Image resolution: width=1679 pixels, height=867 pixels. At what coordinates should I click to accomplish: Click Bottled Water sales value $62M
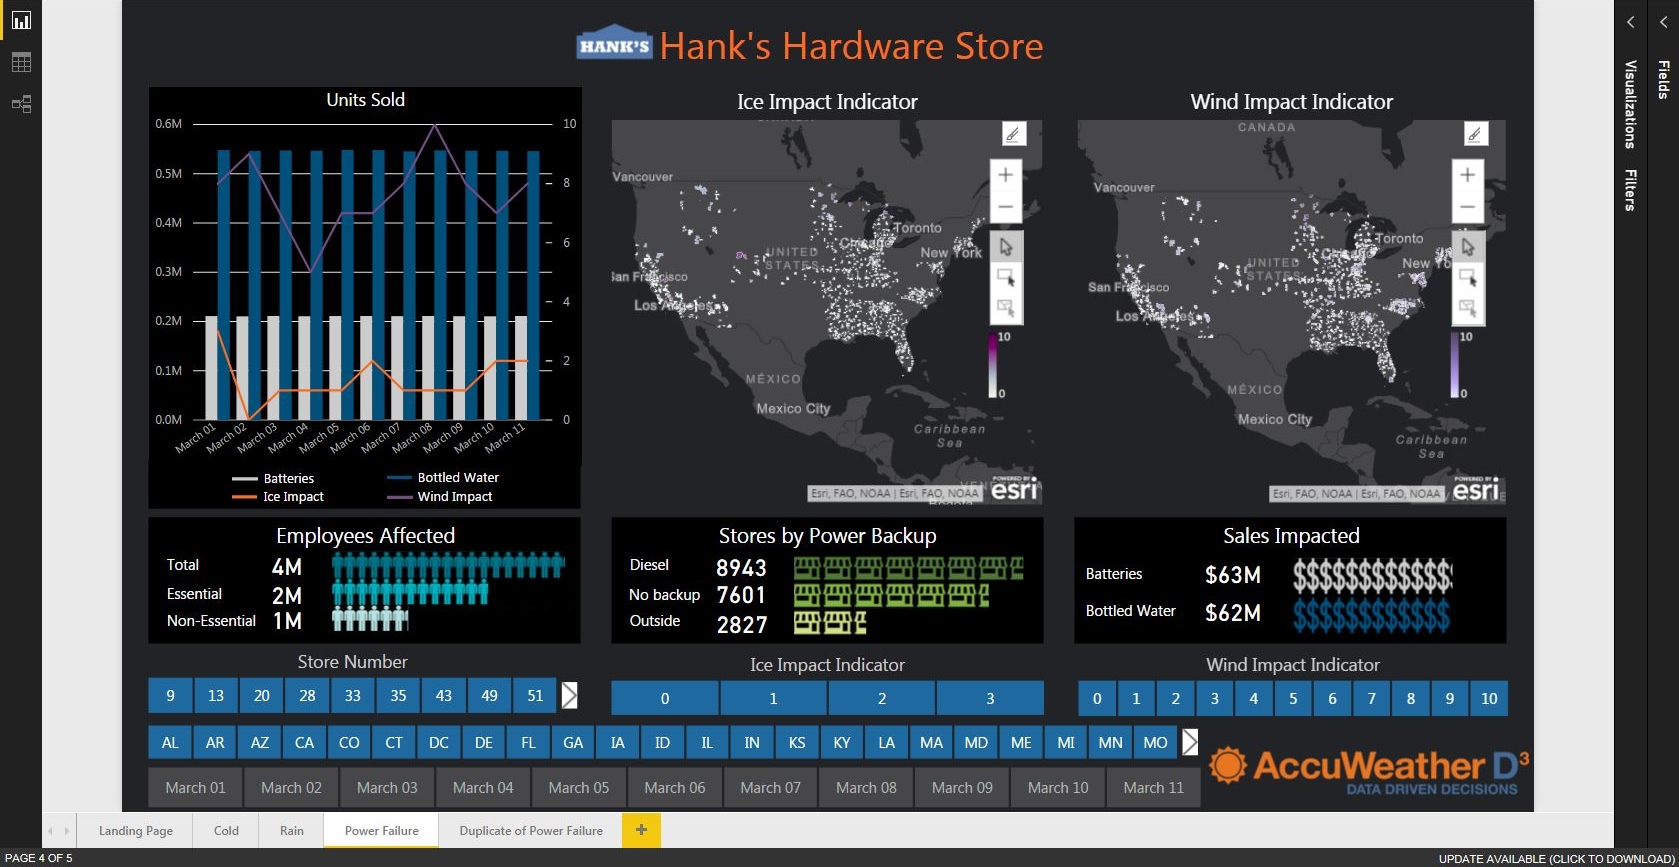pos(1233,613)
